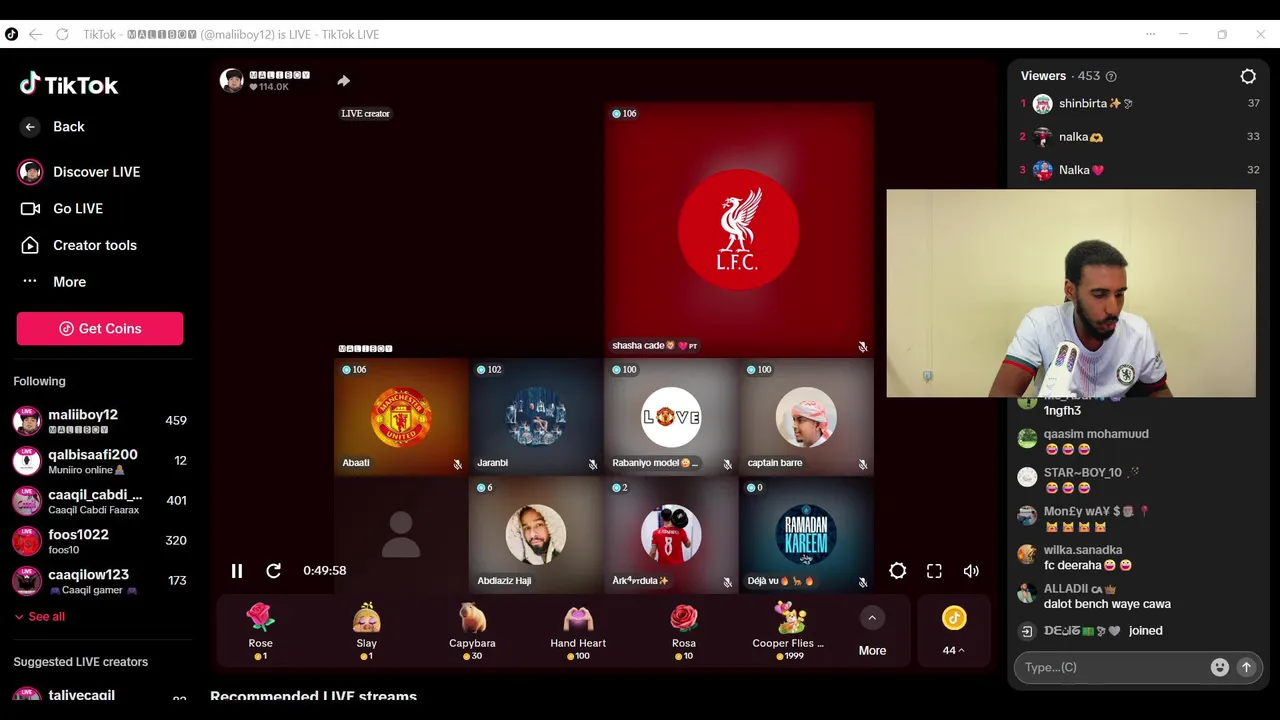The height and width of the screenshot is (720, 1280).
Task: Reload the browser page
Action: pos(62,34)
